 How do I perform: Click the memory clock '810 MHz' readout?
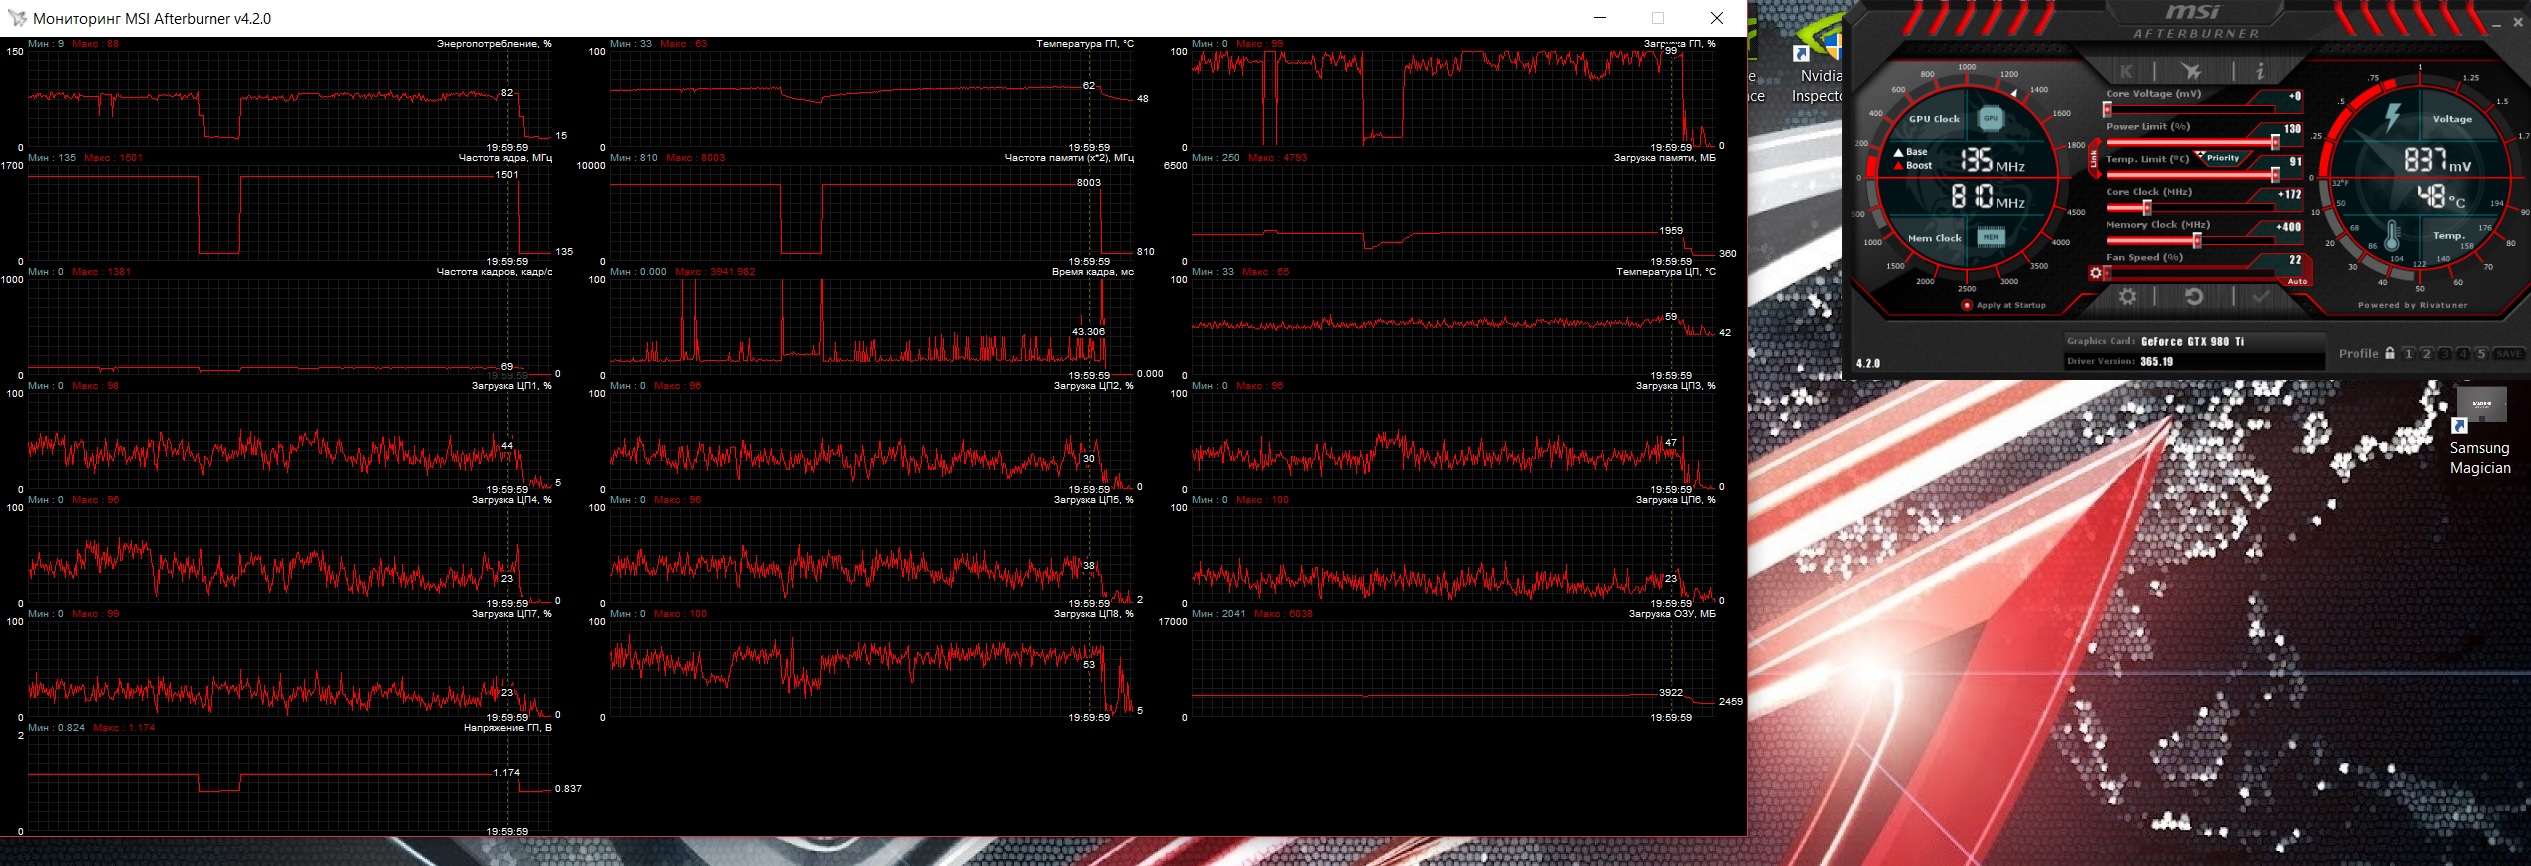coord(1988,198)
